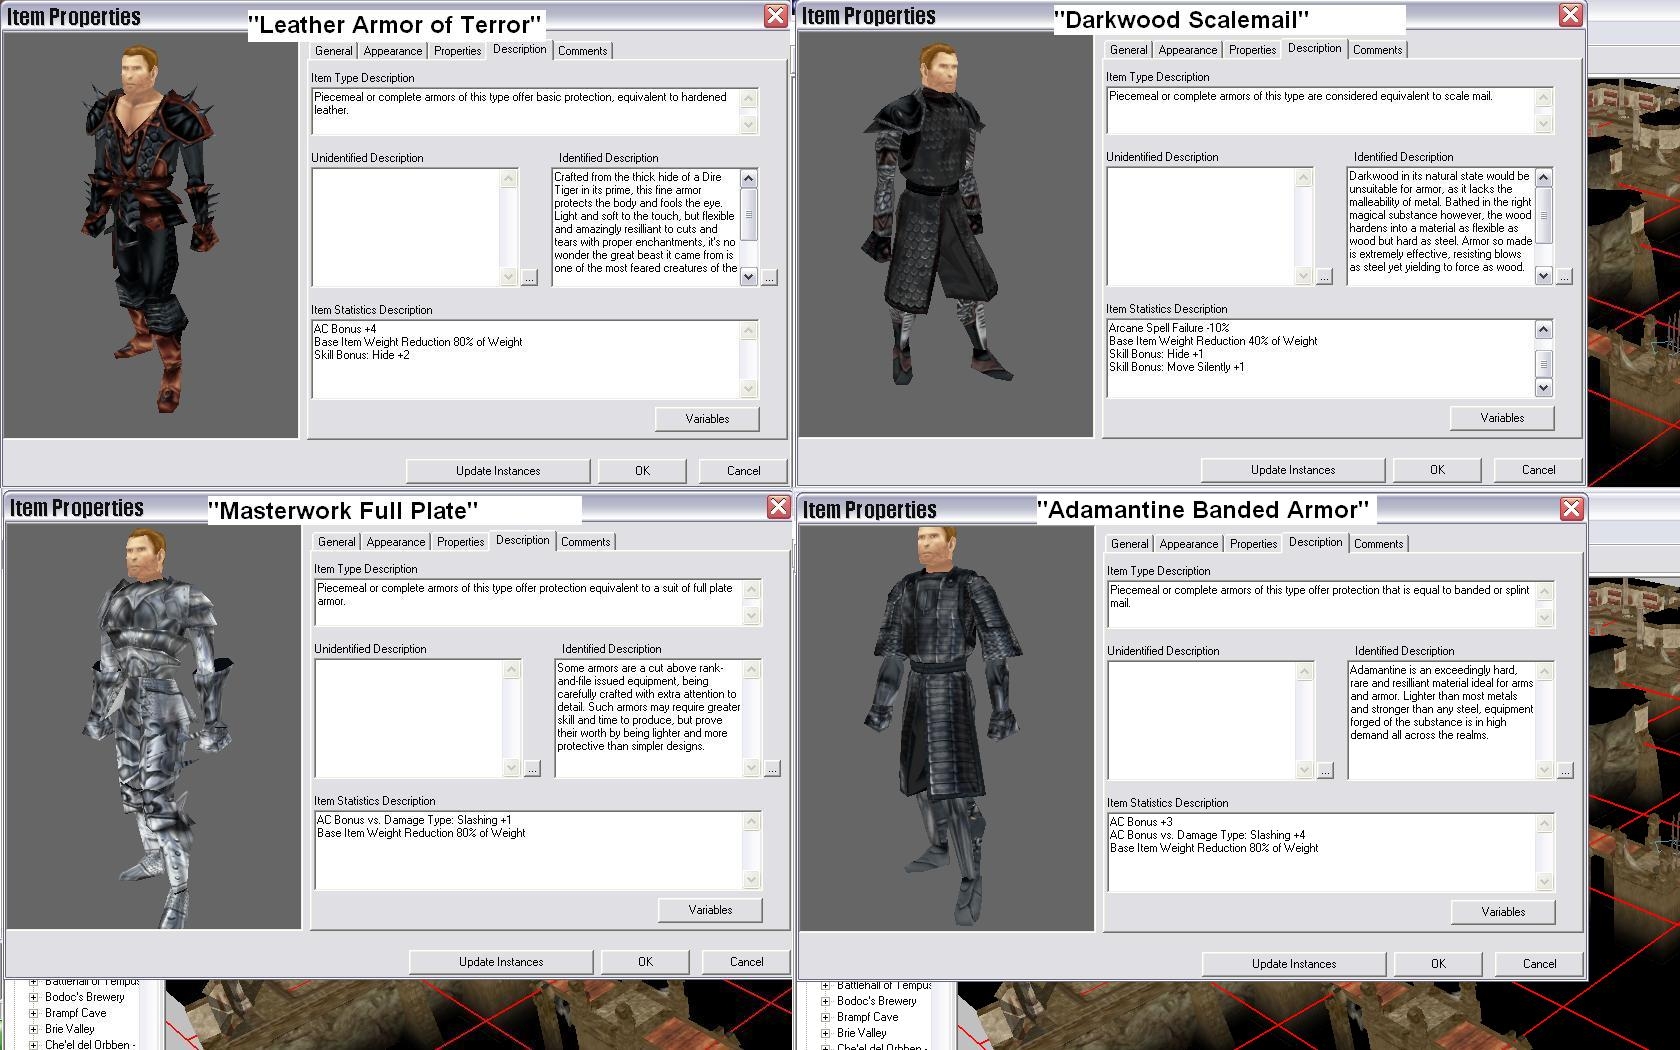Expand Bodoc's Brewery node below Masterwork Full Plate dialog
The image size is (1680, 1050).
[x=33, y=997]
